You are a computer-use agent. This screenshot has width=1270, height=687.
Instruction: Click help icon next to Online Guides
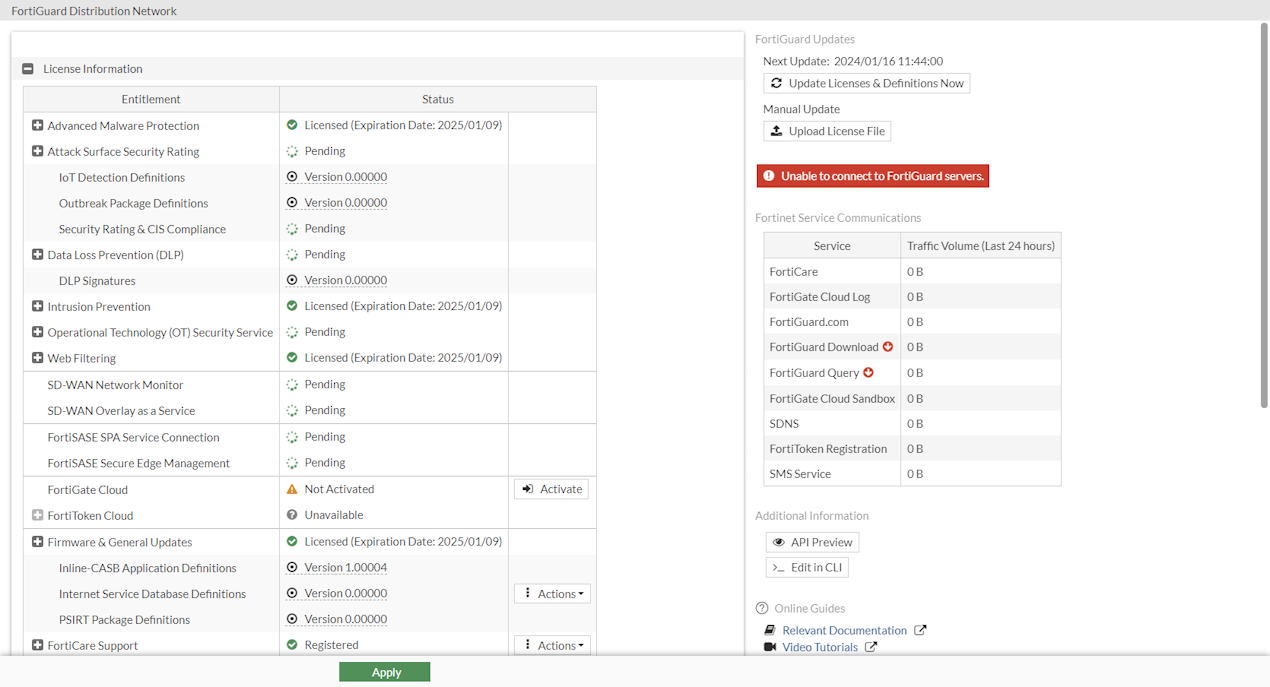point(762,608)
